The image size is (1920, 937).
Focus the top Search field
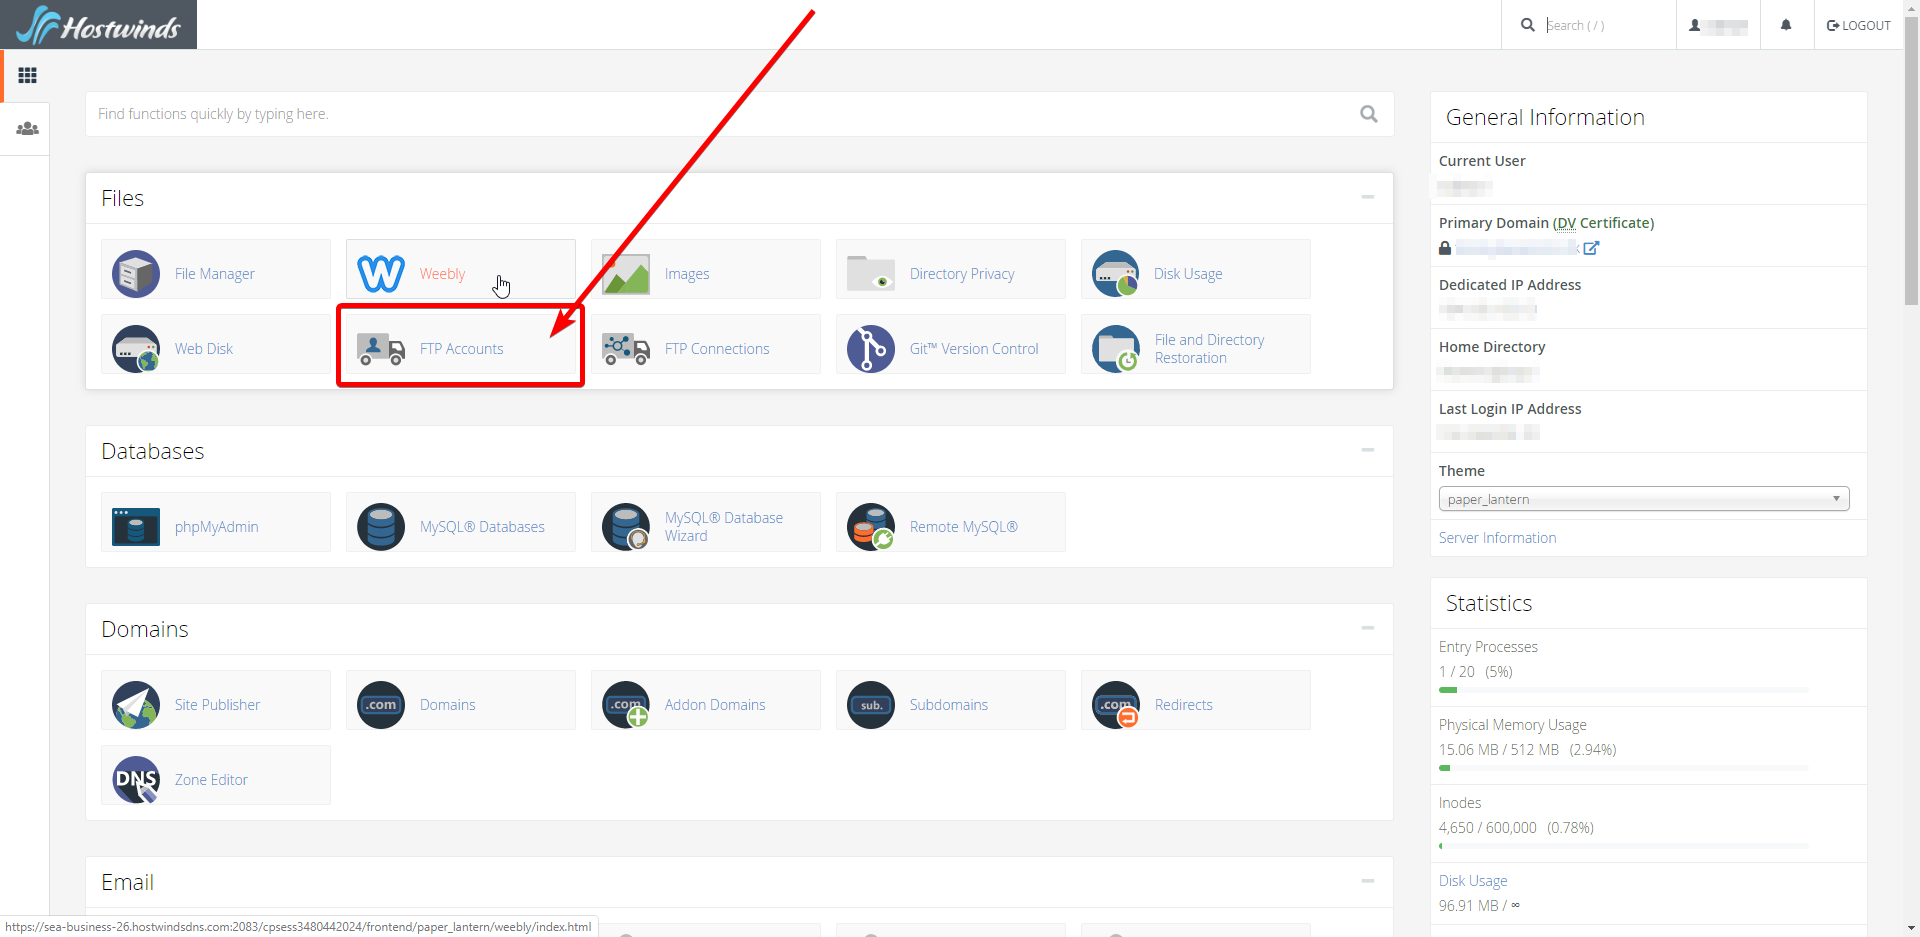click(1605, 25)
